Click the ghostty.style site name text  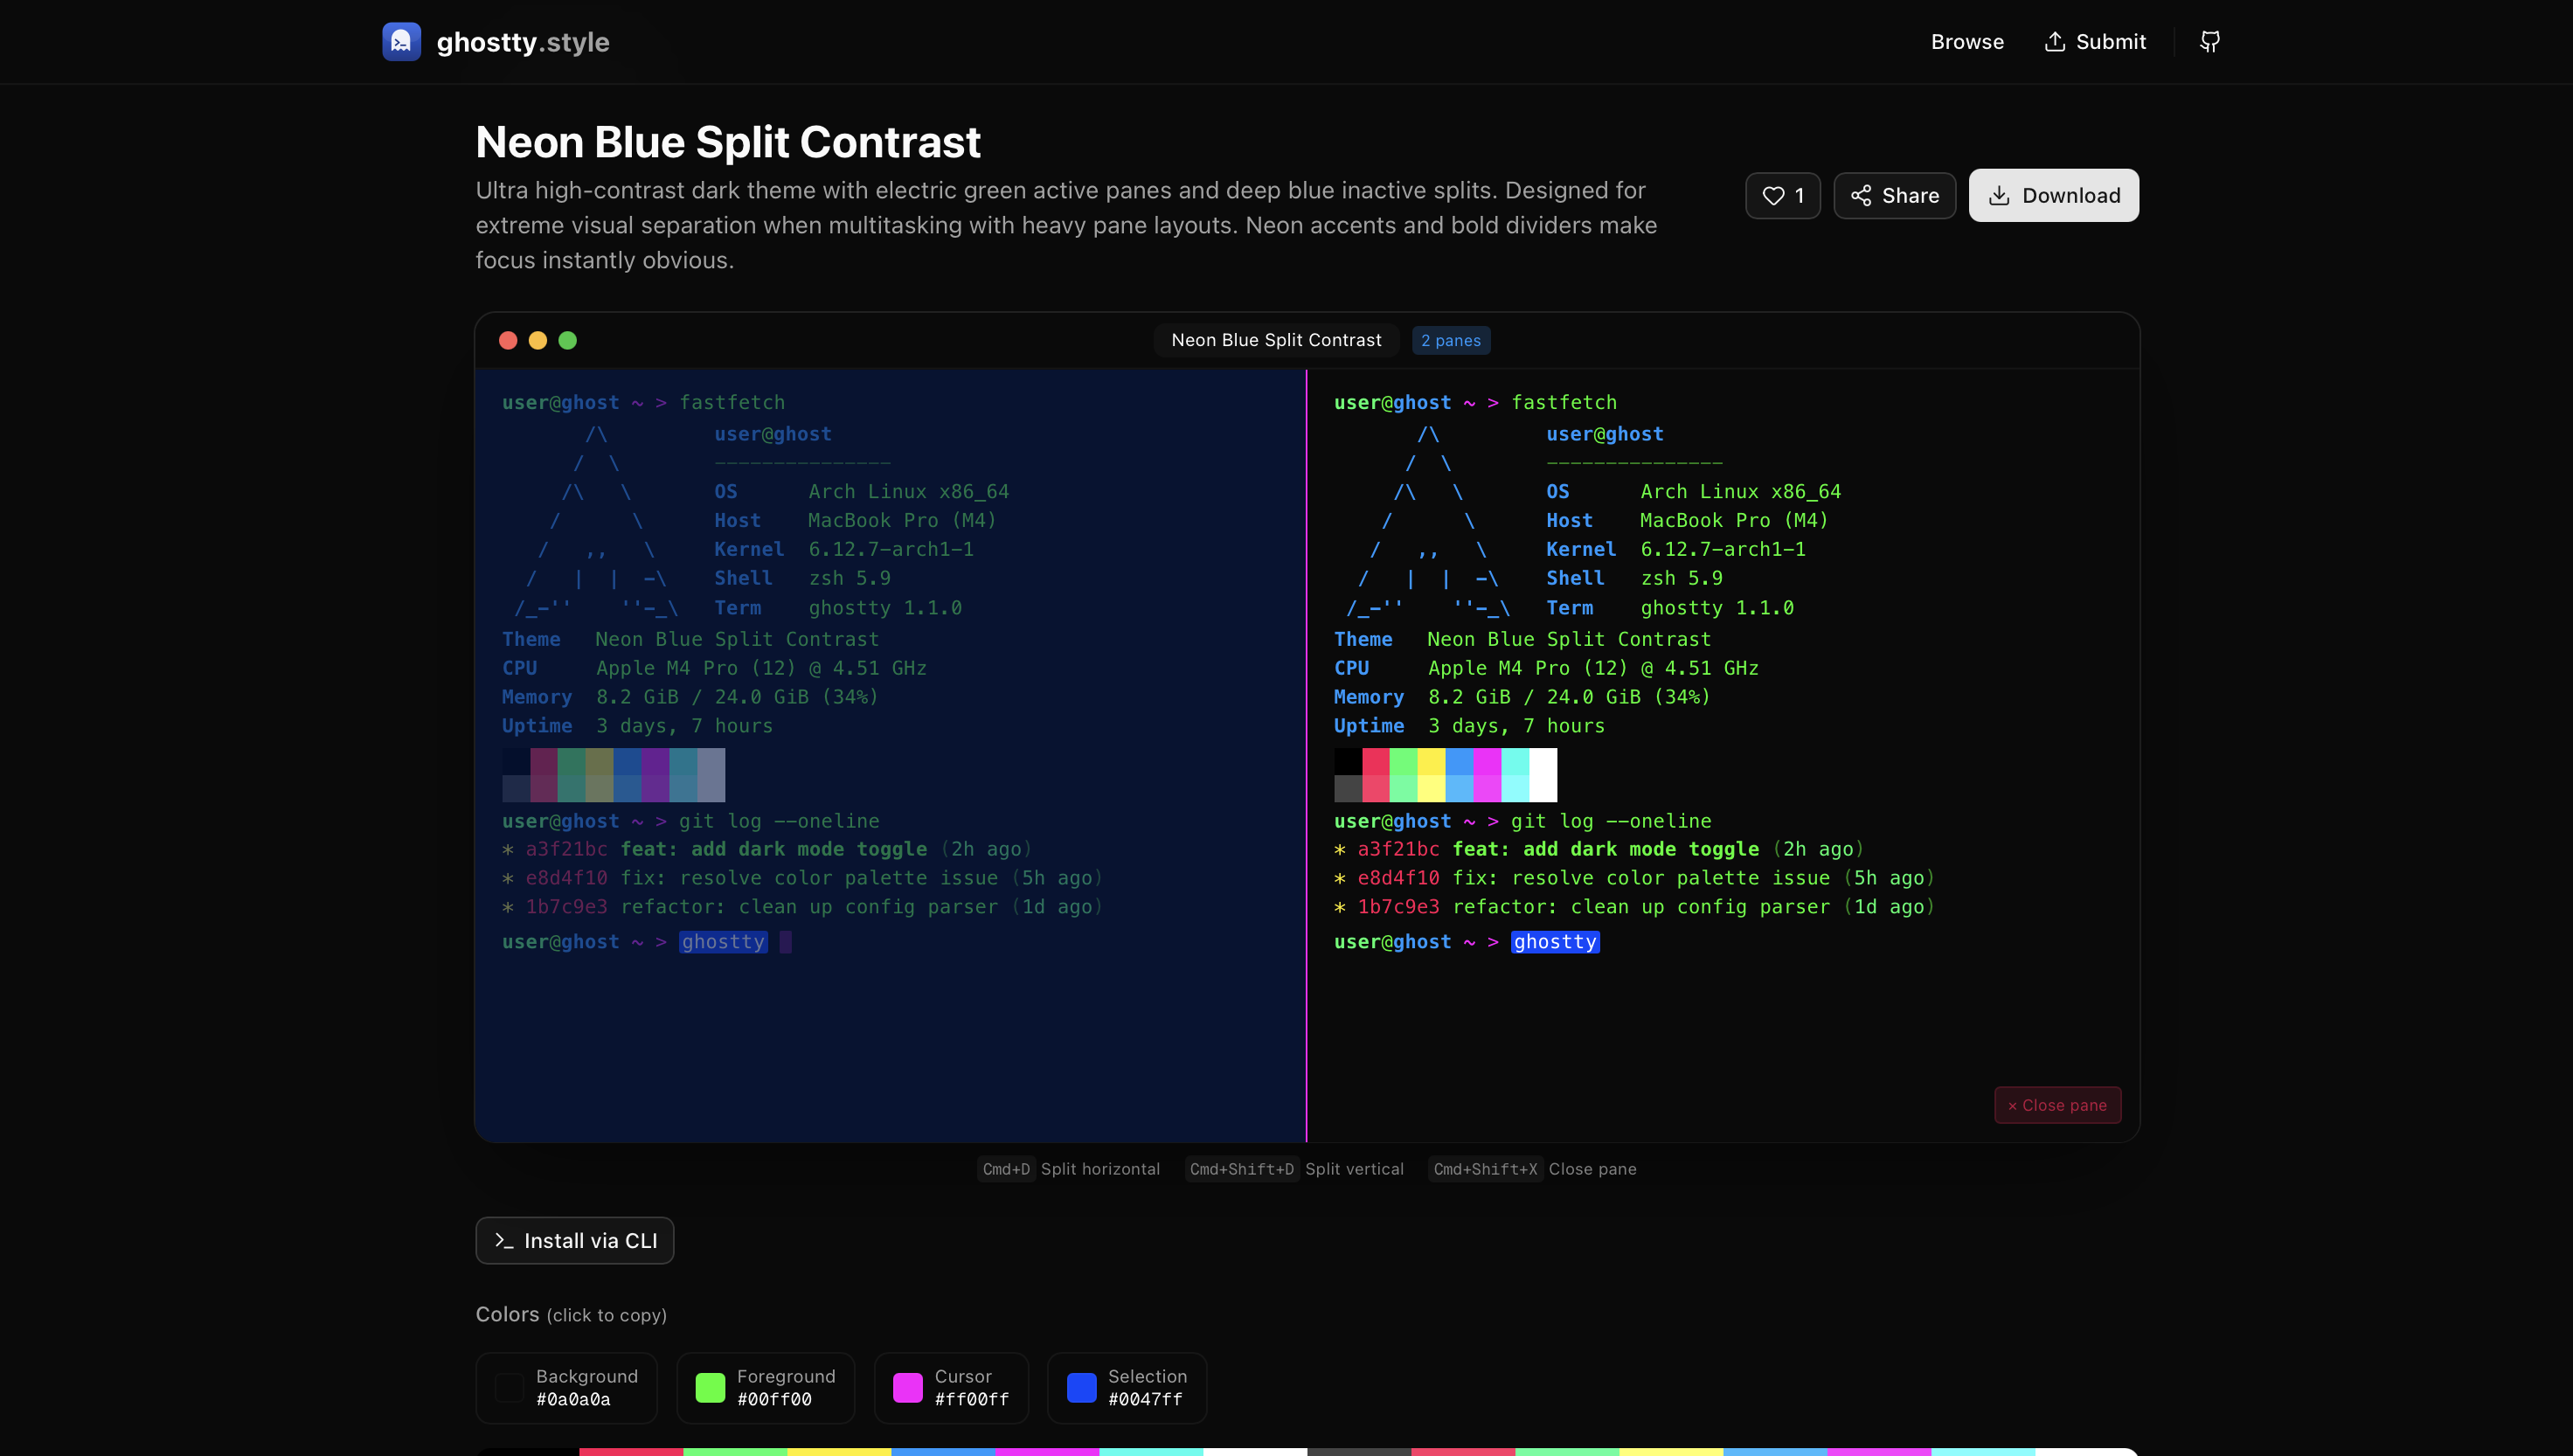(x=523, y=42)
